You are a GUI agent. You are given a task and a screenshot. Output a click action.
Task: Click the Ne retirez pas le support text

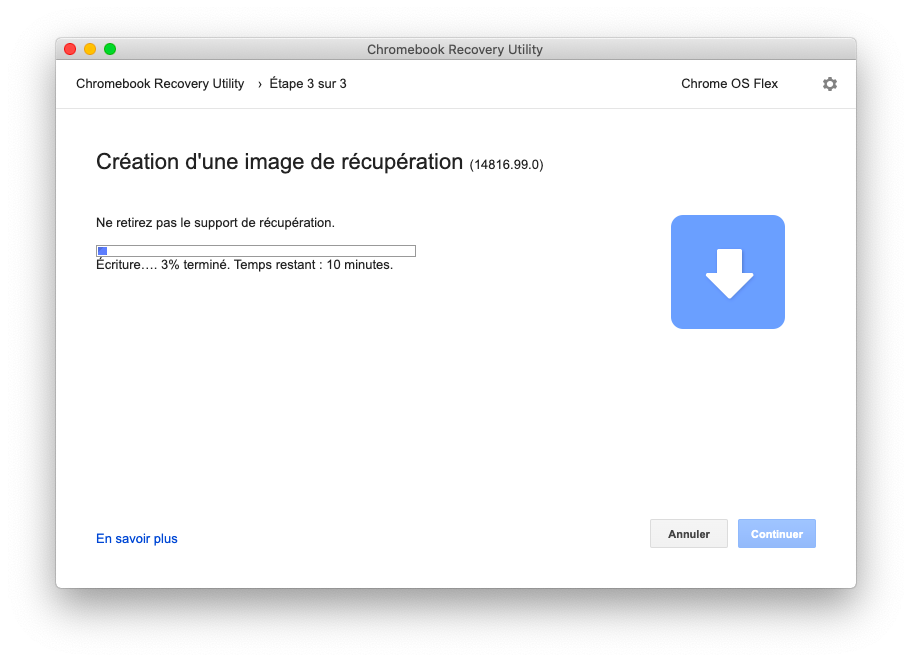tap(215, 223)
